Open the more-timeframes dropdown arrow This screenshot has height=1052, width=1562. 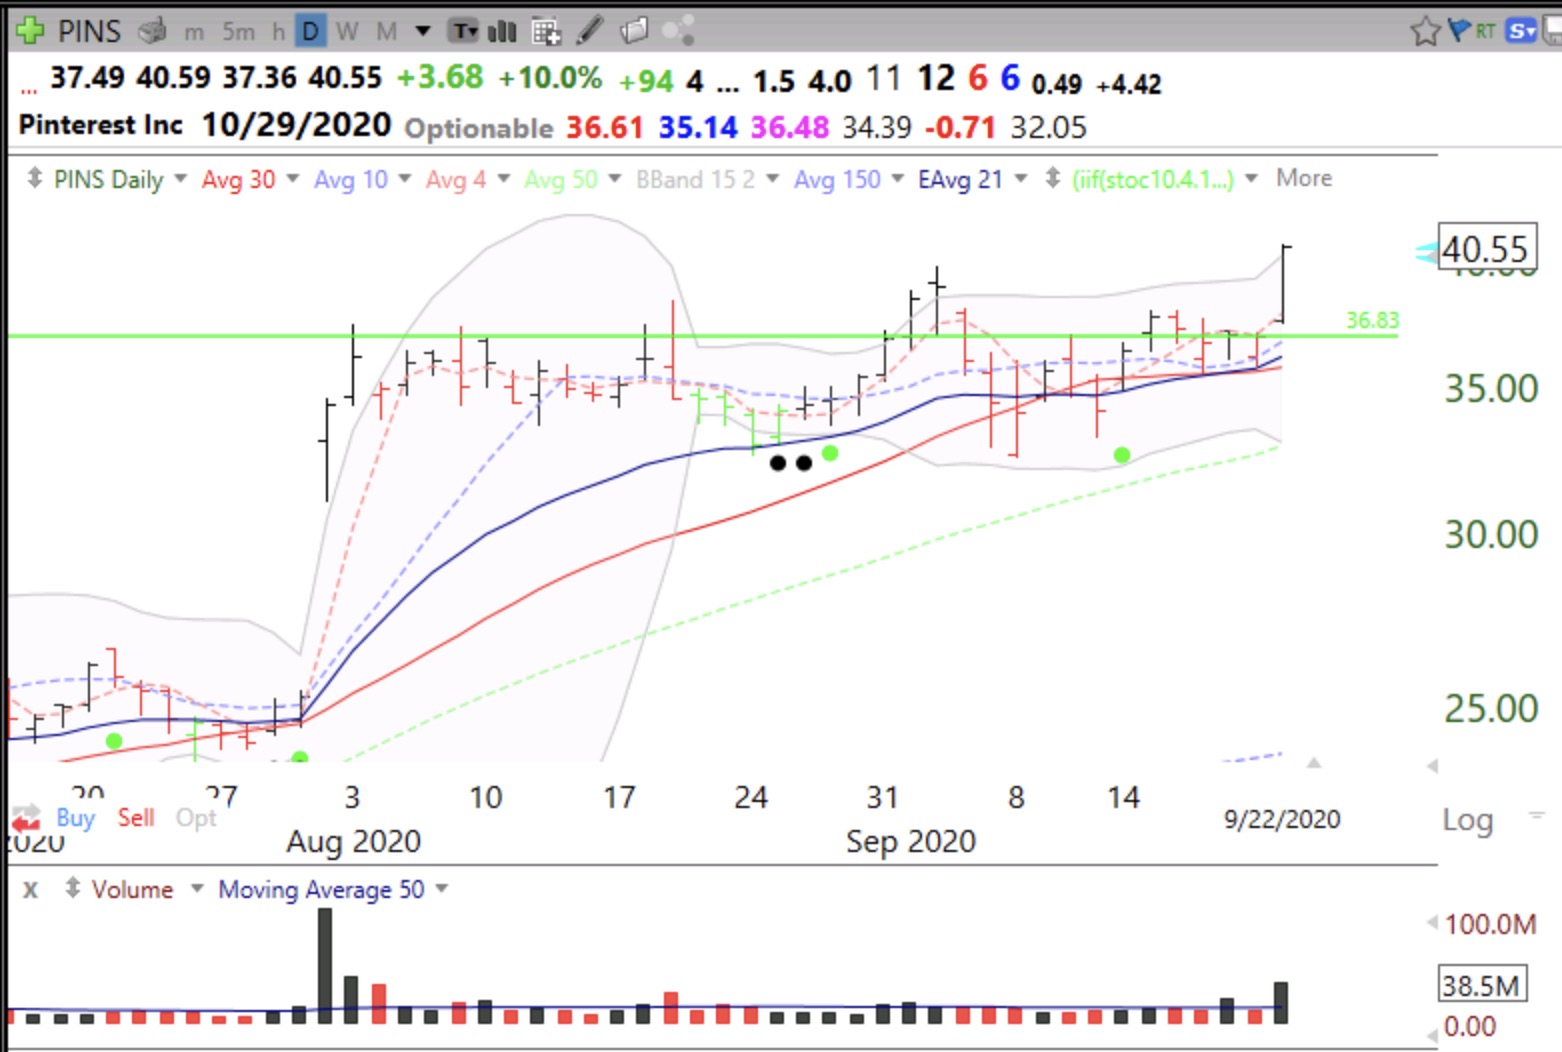(423, 32)
